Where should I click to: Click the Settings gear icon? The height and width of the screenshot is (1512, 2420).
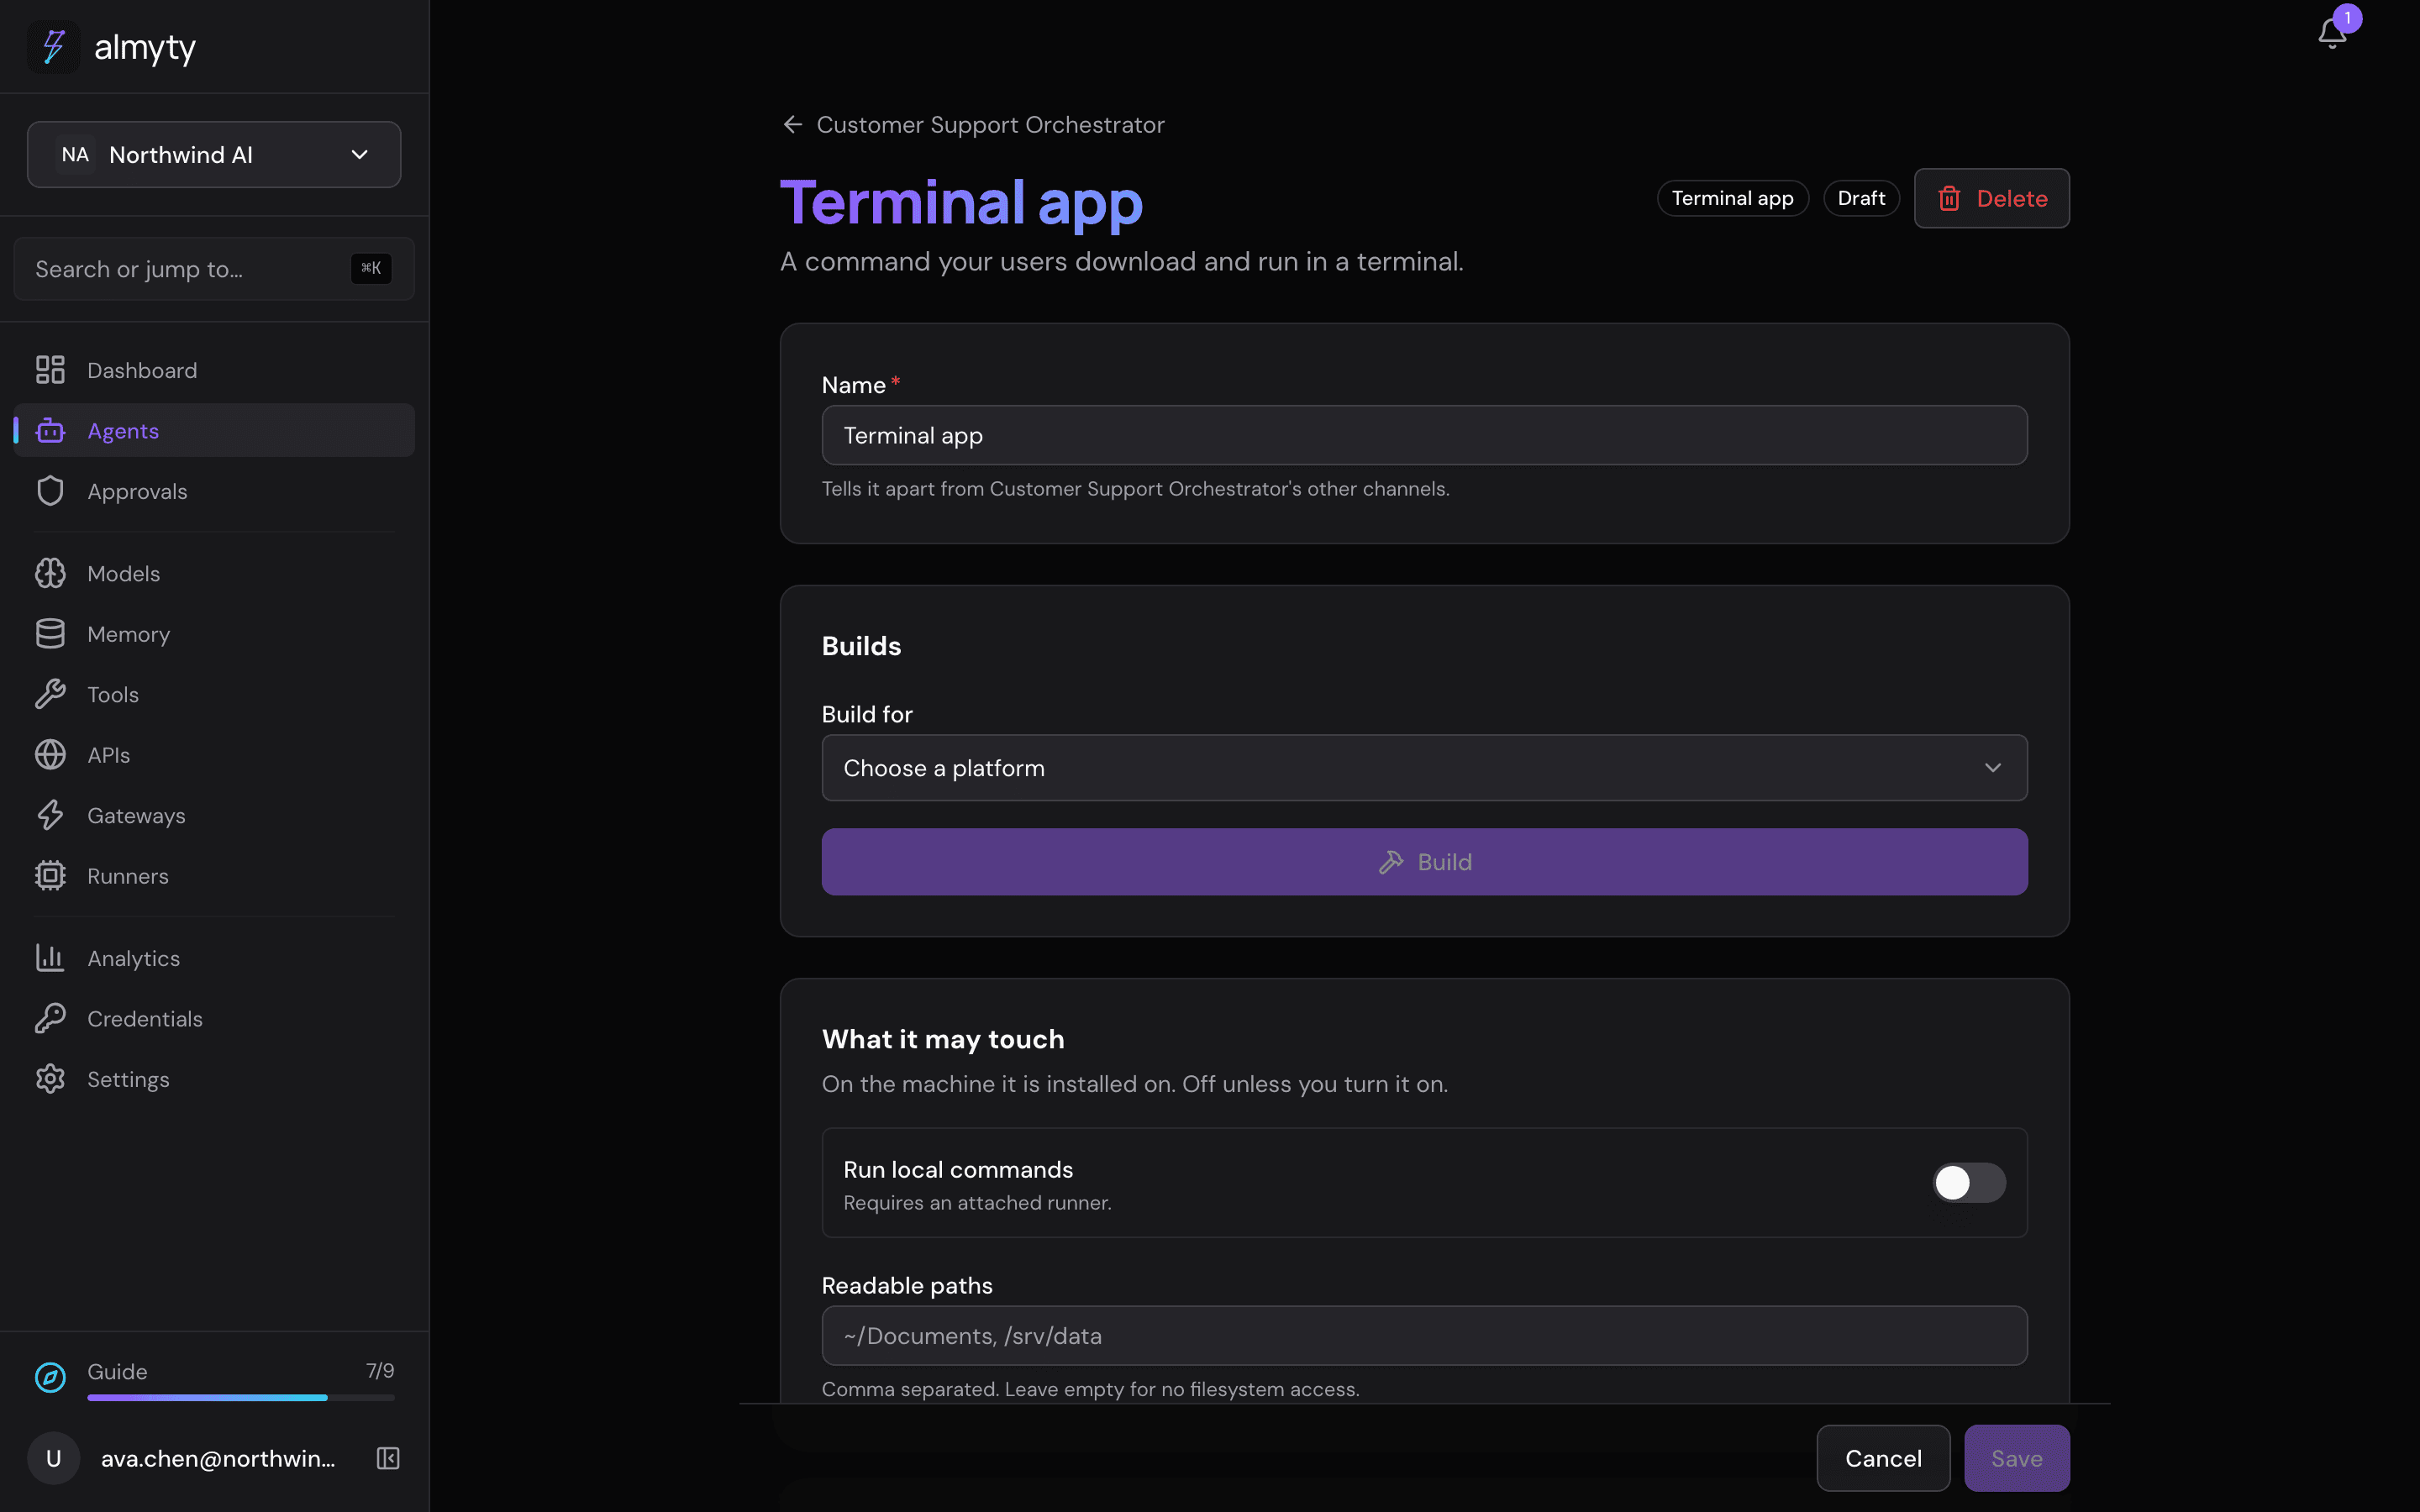pyautogui.click(x=50, y=1079)
